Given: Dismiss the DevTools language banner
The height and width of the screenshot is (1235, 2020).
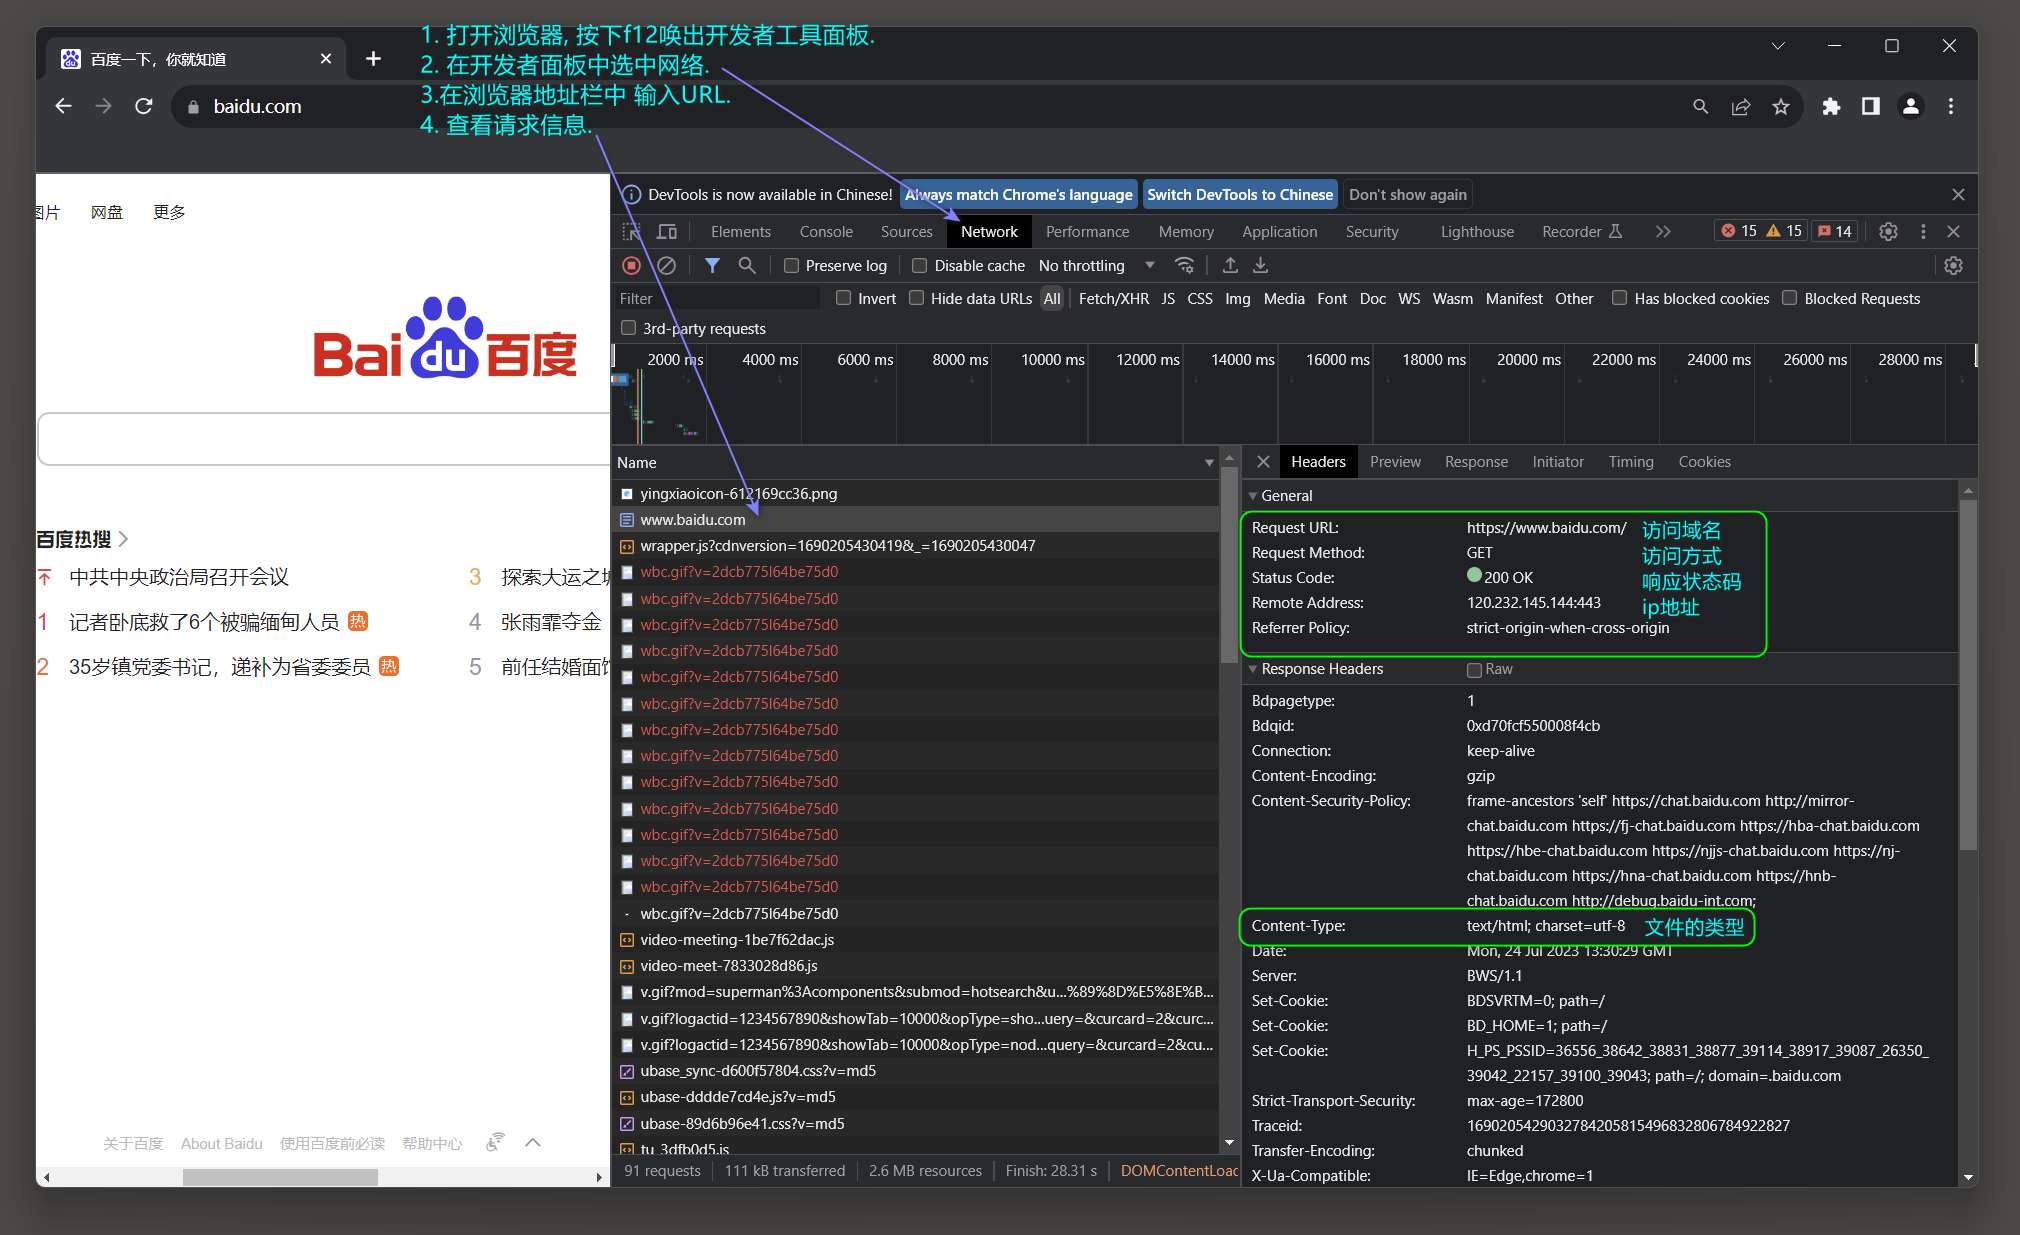Looking at the screenshot, I should tap(1958, 195).
